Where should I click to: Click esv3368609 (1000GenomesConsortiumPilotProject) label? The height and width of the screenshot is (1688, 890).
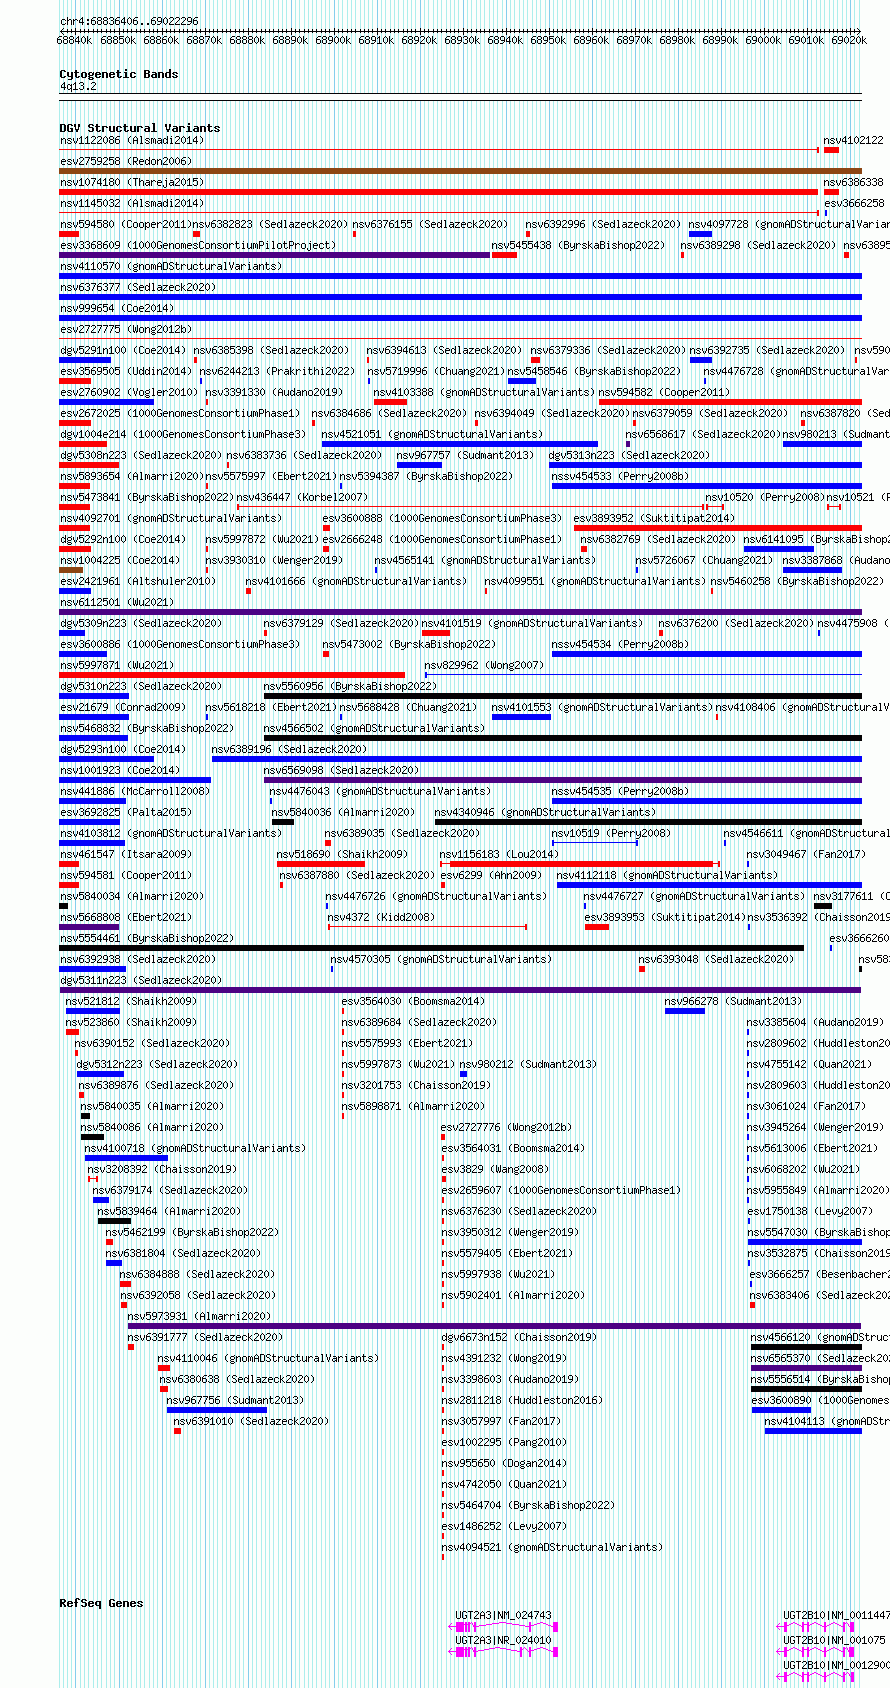click(x=198, y=245)
